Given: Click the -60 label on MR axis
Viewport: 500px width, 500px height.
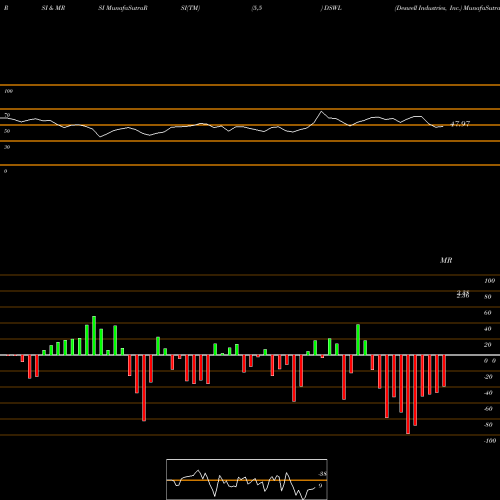Looking at the screenshot, I should (488, 409).
